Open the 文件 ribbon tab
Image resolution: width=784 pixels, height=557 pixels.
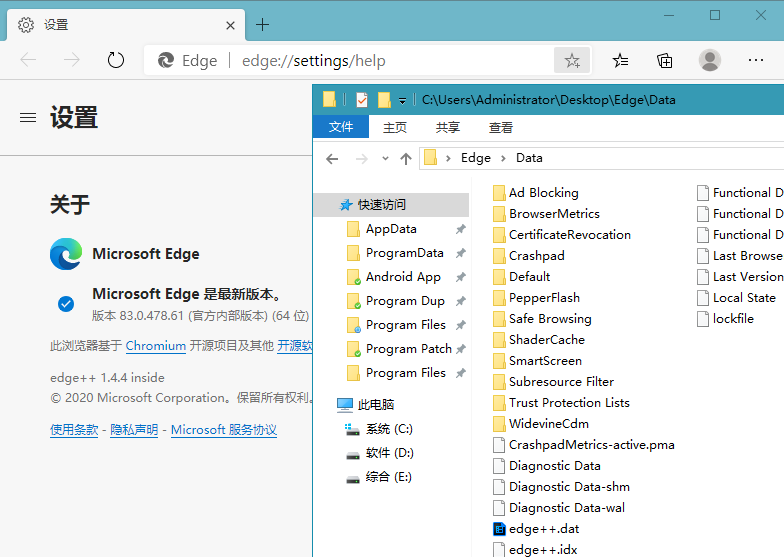[x=341, y=127]
